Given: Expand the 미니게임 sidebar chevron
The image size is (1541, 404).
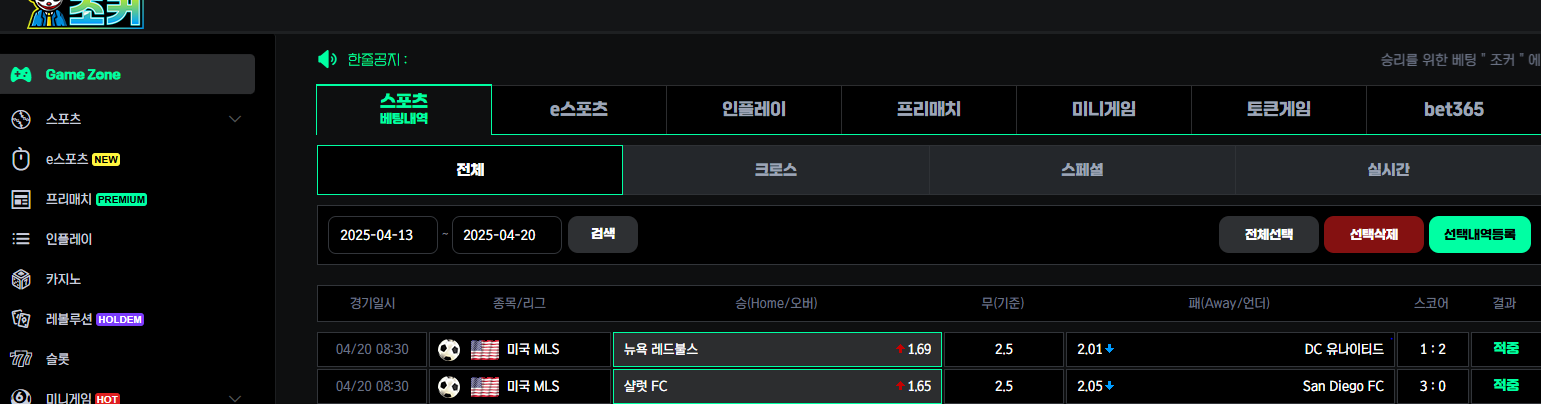Looking at the screenshot, I should 235,398.
